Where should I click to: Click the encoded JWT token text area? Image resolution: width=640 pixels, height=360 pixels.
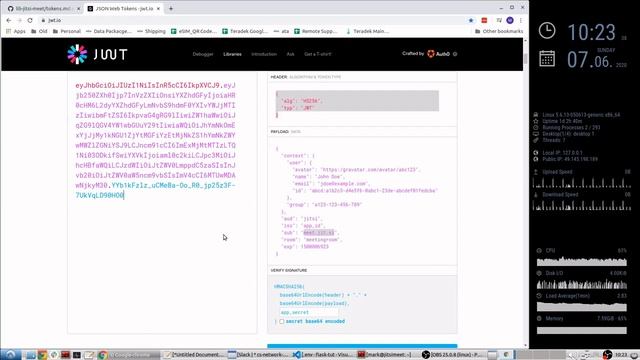(x=162, y=203)
